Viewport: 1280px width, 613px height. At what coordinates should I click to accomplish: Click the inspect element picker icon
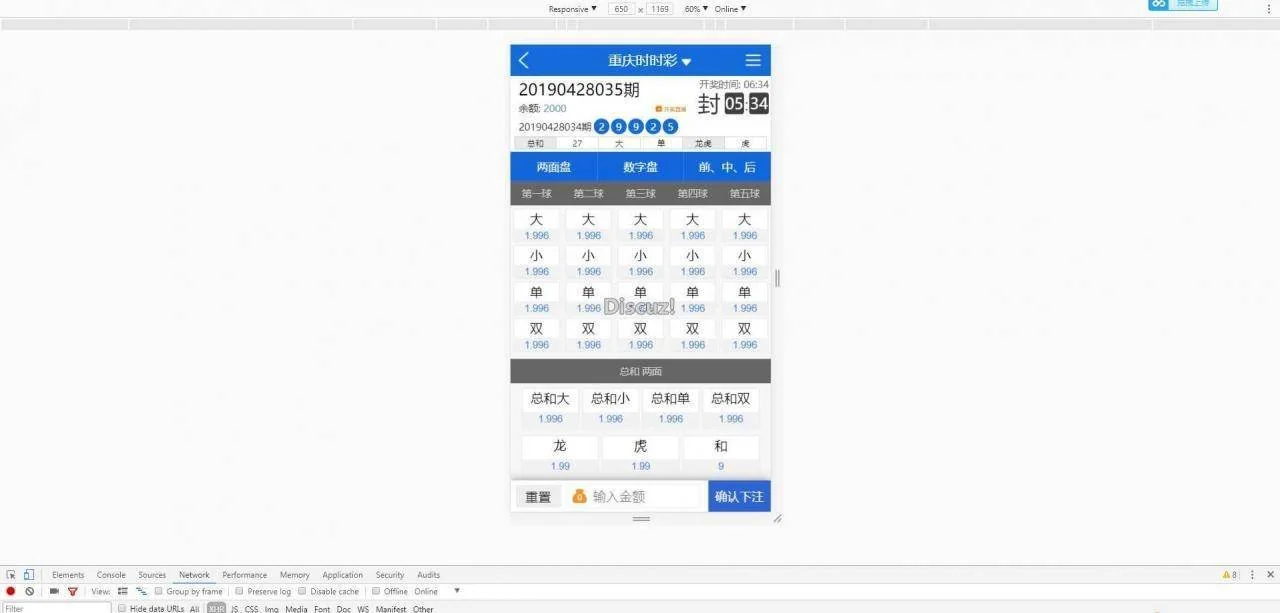11,575
